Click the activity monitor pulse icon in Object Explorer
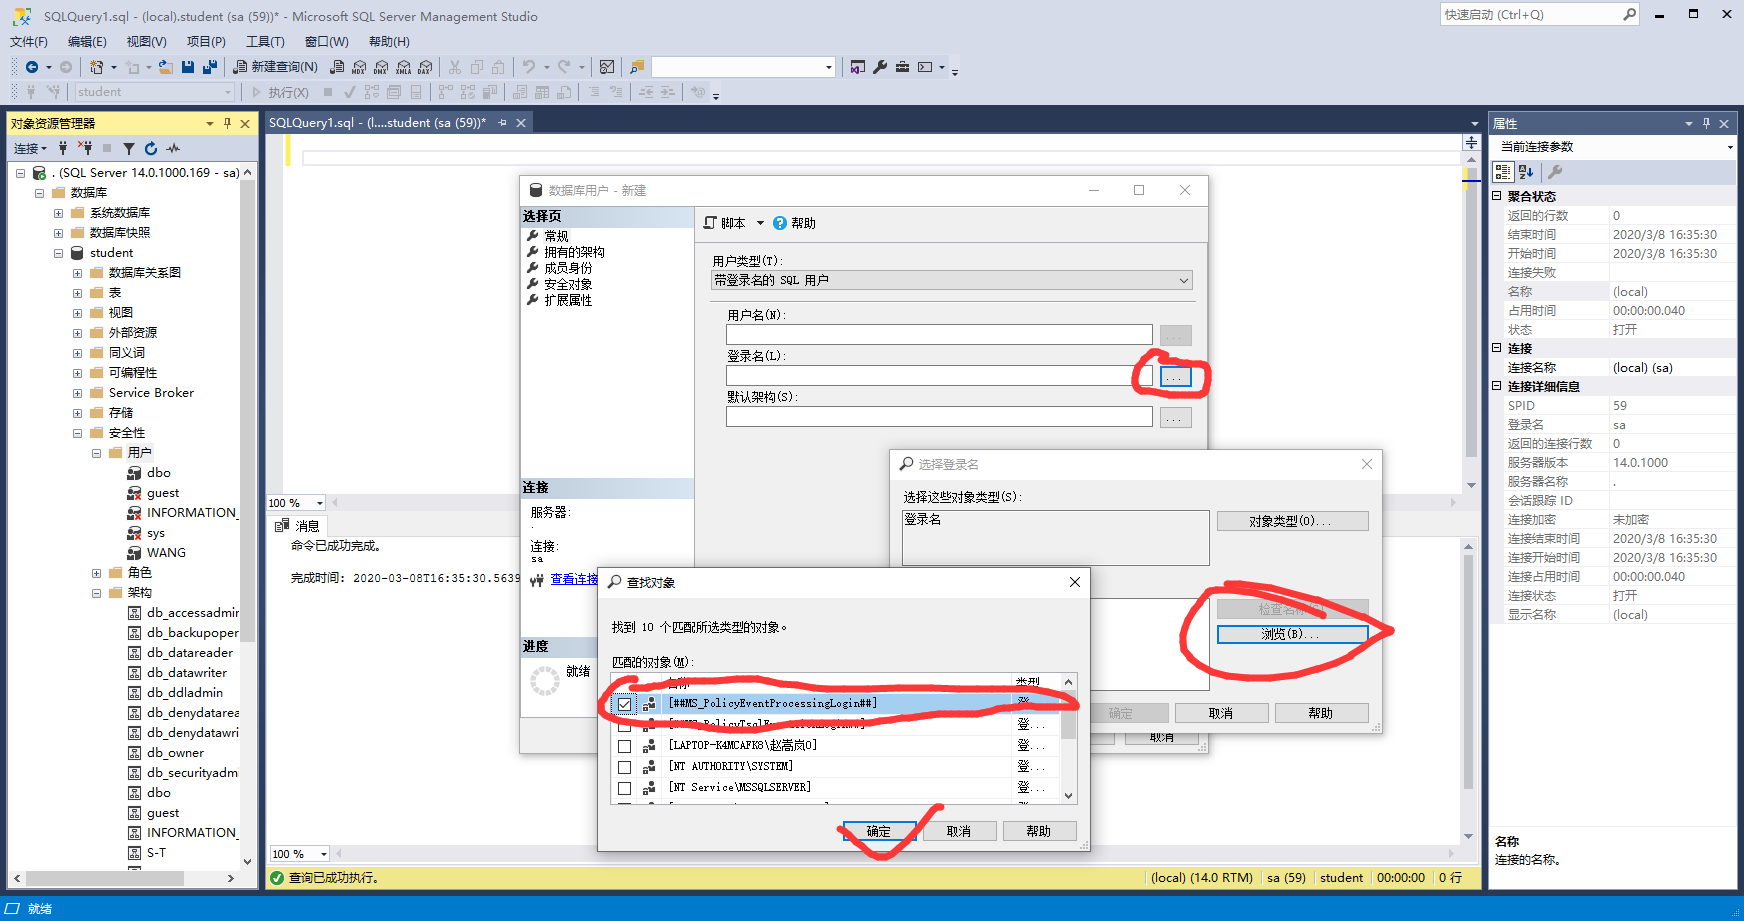The width and height of the screenshot is (1744, 921). click(x=173, y=148)
